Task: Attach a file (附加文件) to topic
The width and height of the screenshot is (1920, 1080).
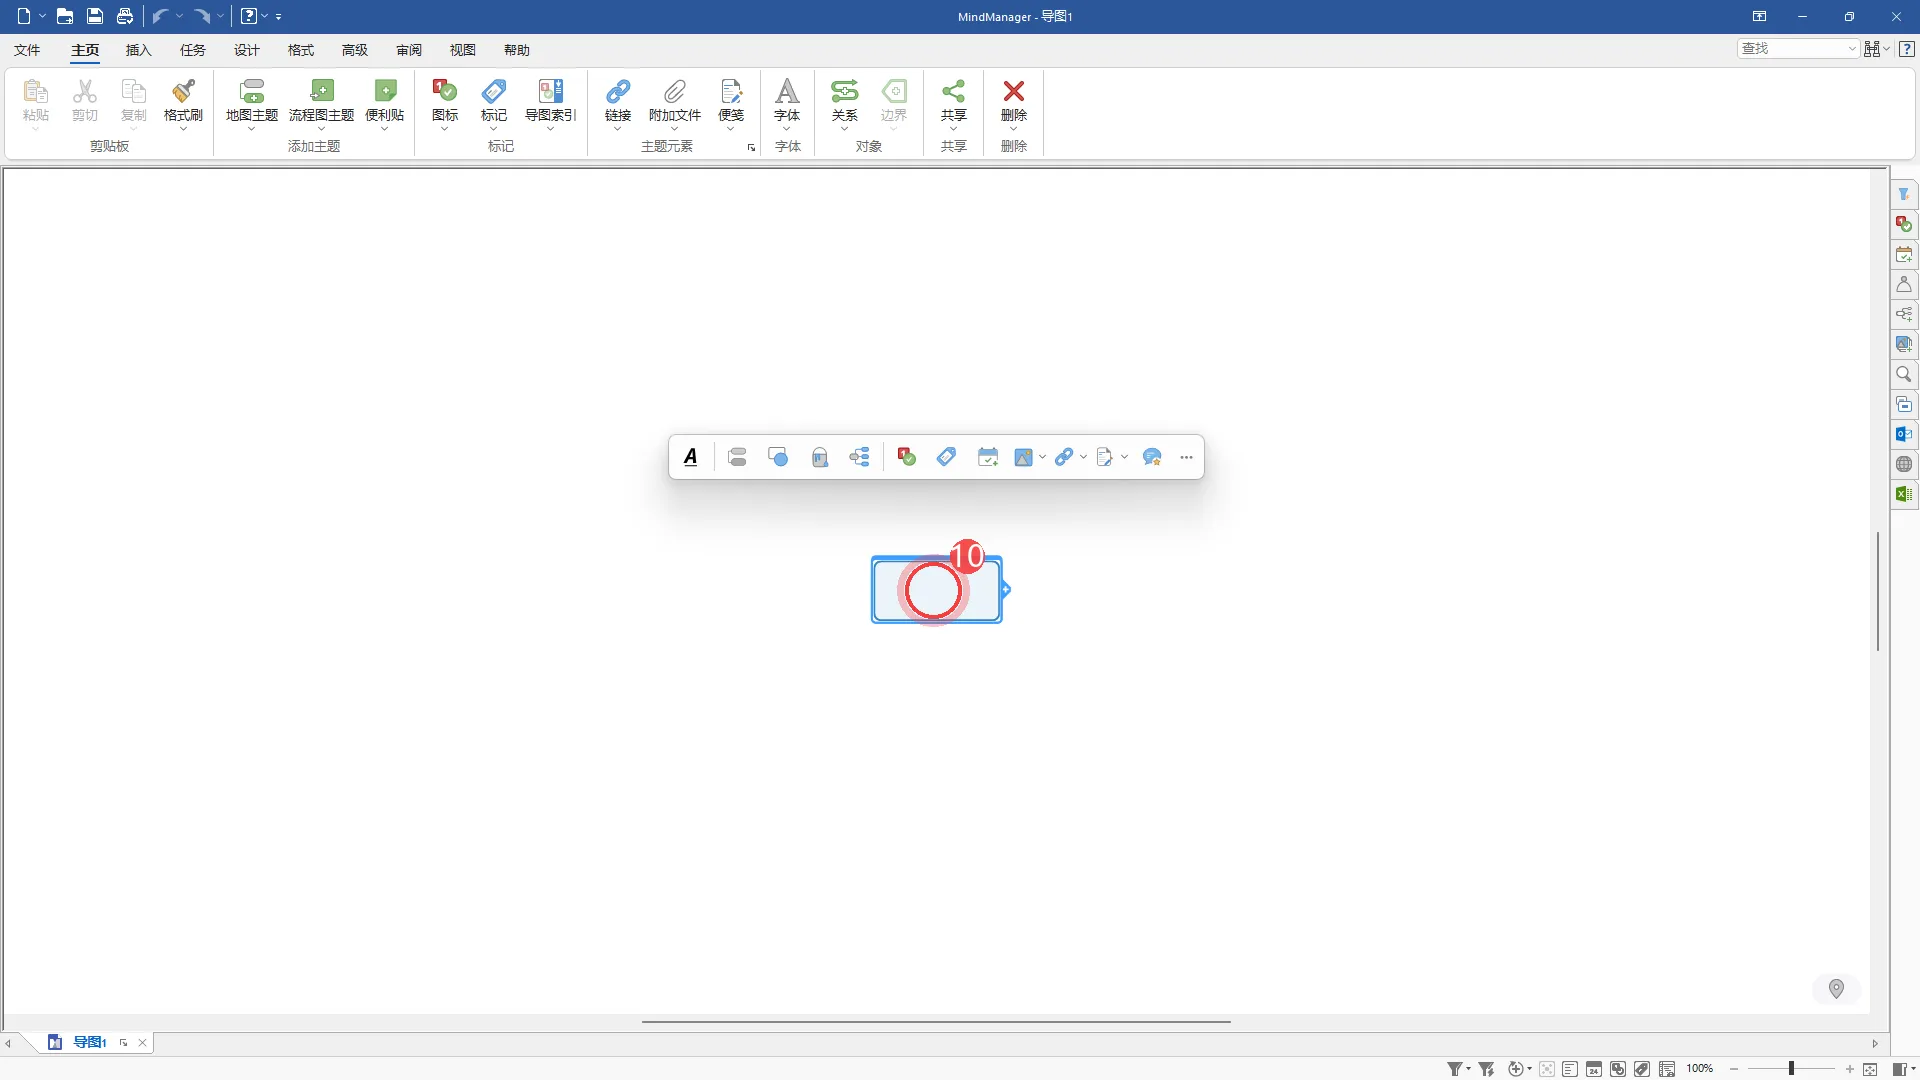Action: pos(675,101)
